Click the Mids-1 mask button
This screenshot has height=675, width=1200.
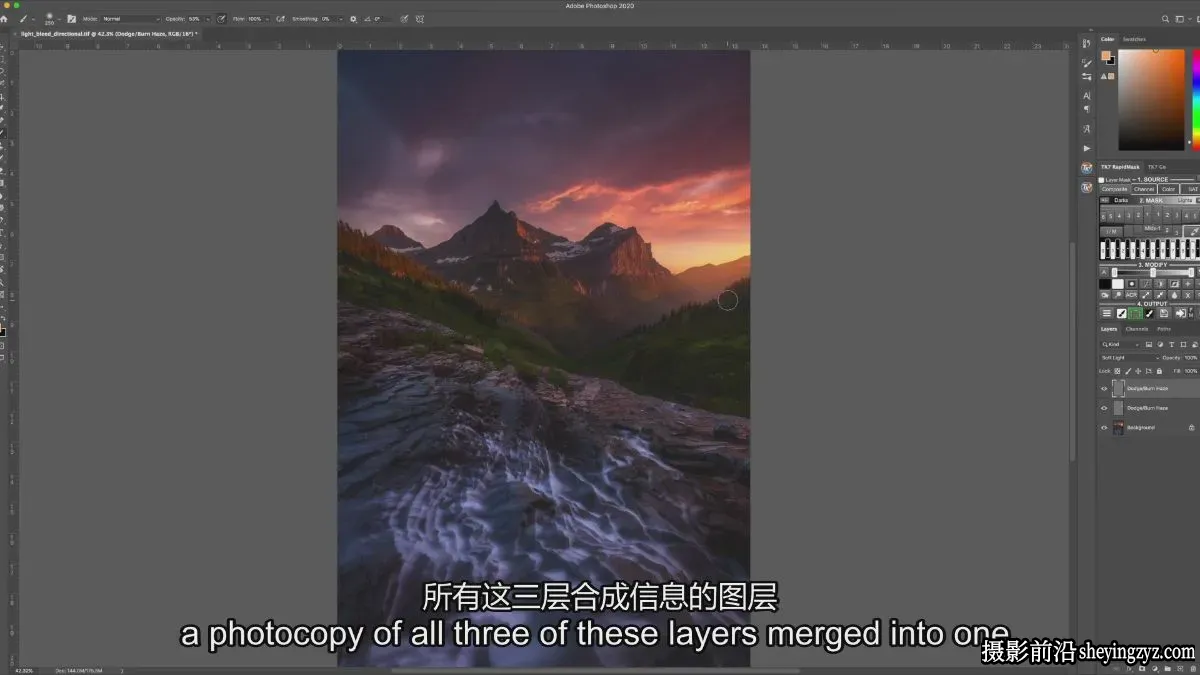1151,229
